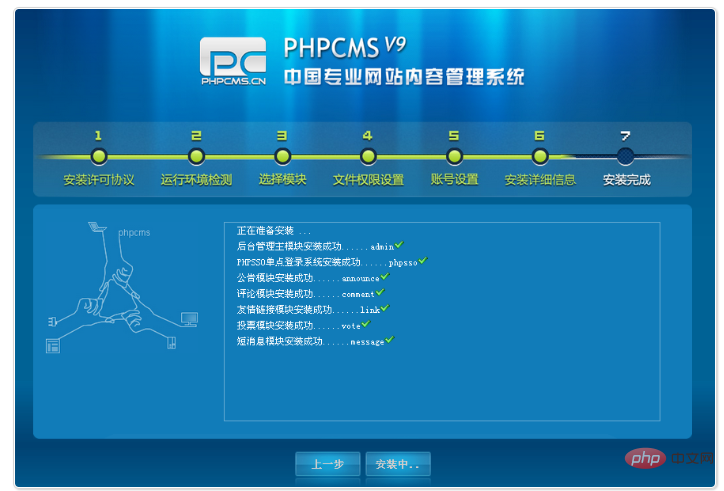
Task: Click green checkmark beside vote
Action: [x=366, y=324]
